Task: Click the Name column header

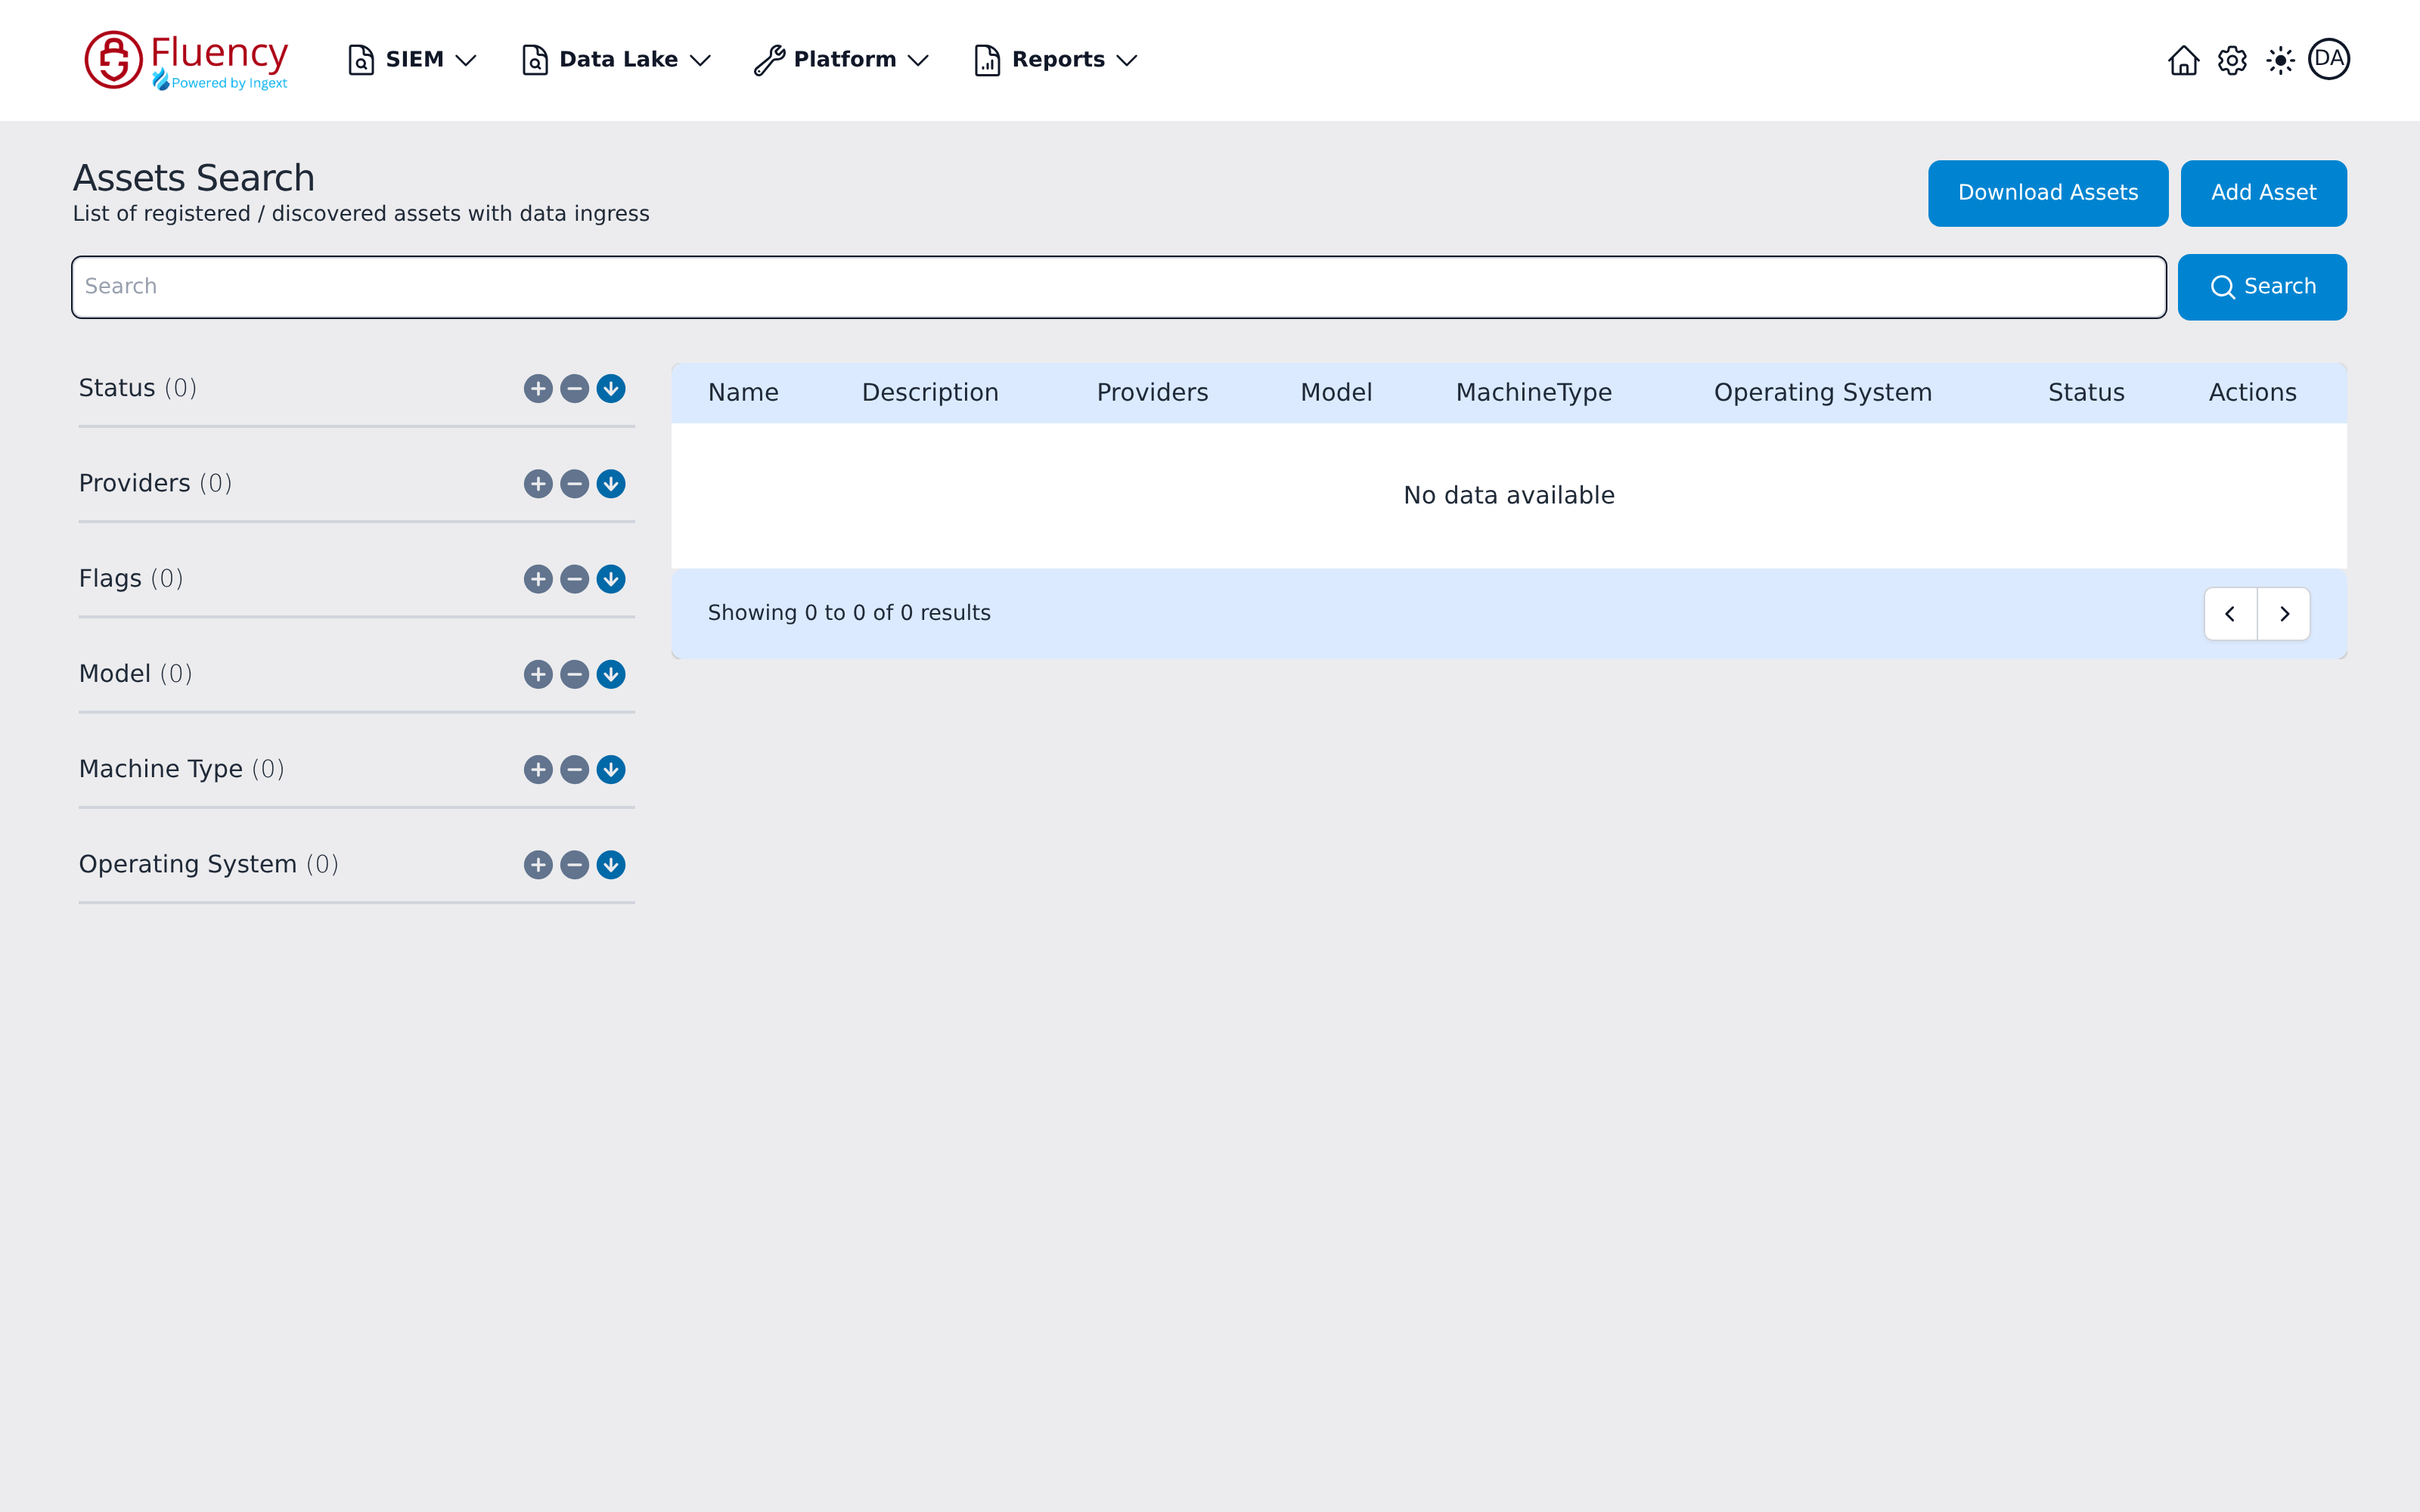Action: [x=743, y=393]
